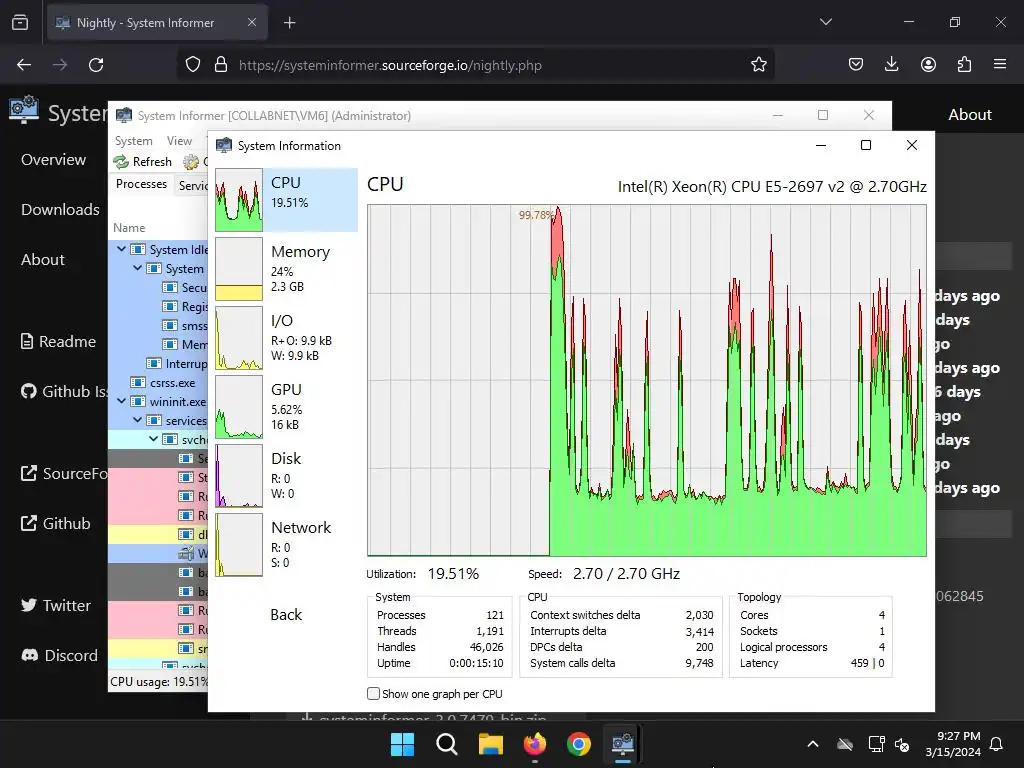
Task: Open a new browser tab with plus
Action: pos(289,23)
